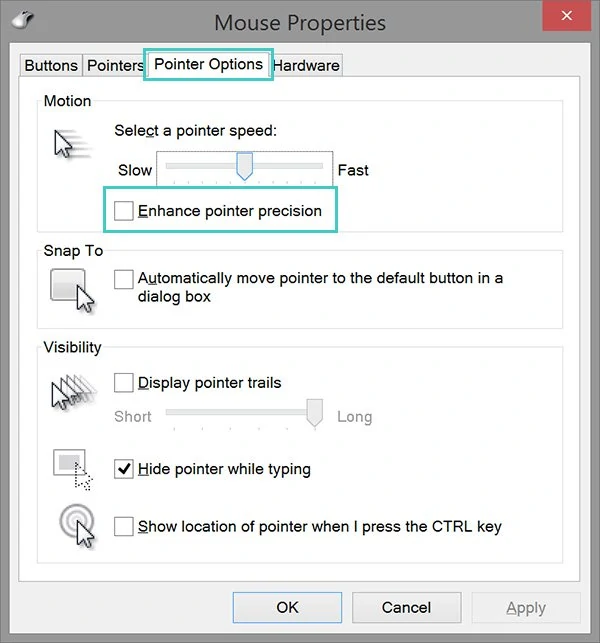Select the Pointer Options tab
The image size is (600, 643).
(x=208, y=64)
